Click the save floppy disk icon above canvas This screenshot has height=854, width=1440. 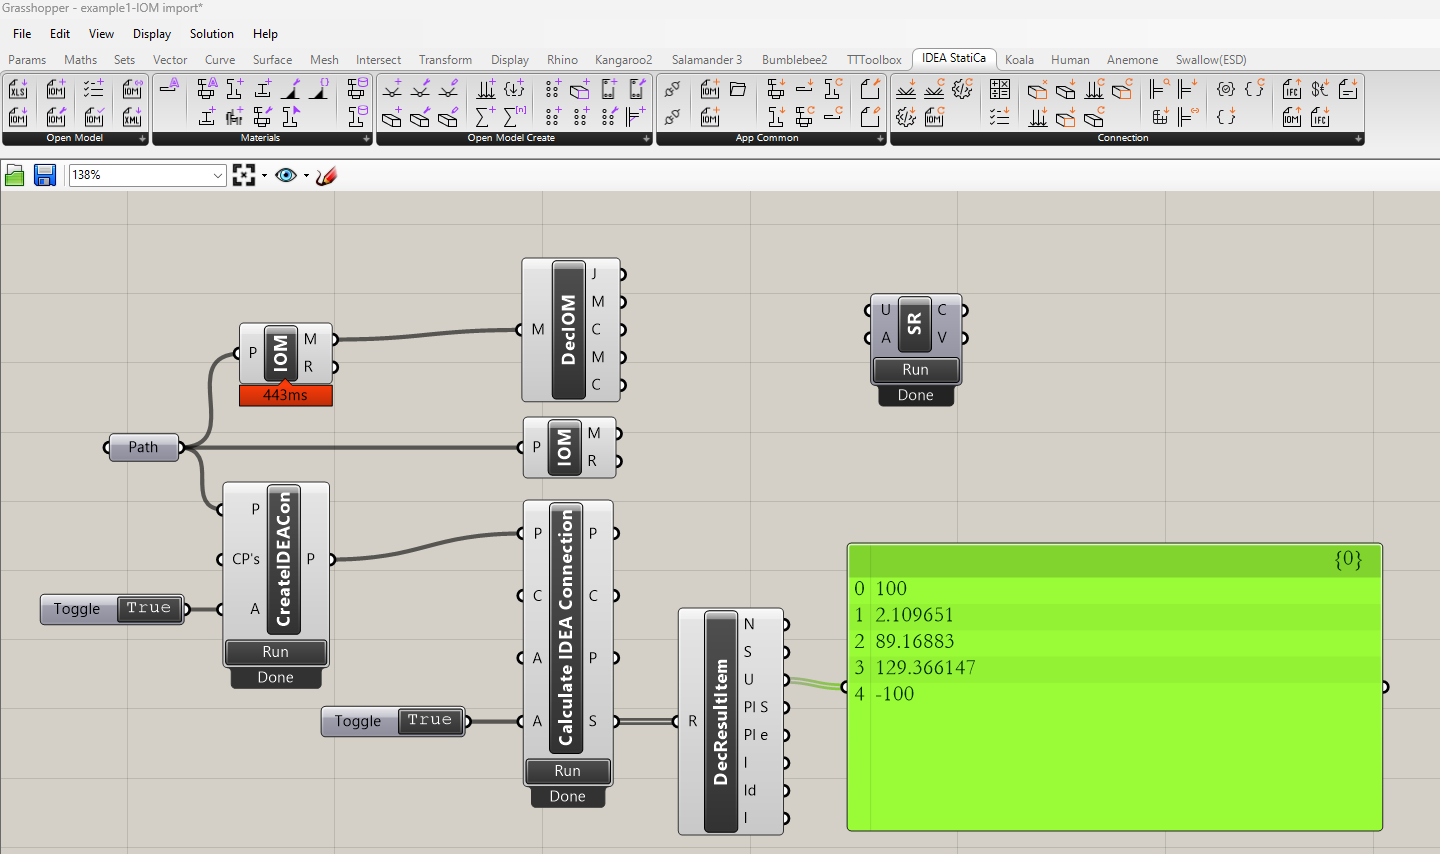(44, 175)
